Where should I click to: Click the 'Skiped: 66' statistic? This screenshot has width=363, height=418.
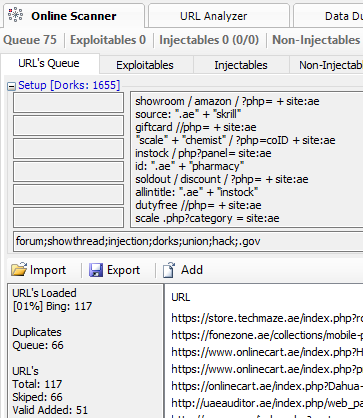pyautogui.click(x=37, y=397)
